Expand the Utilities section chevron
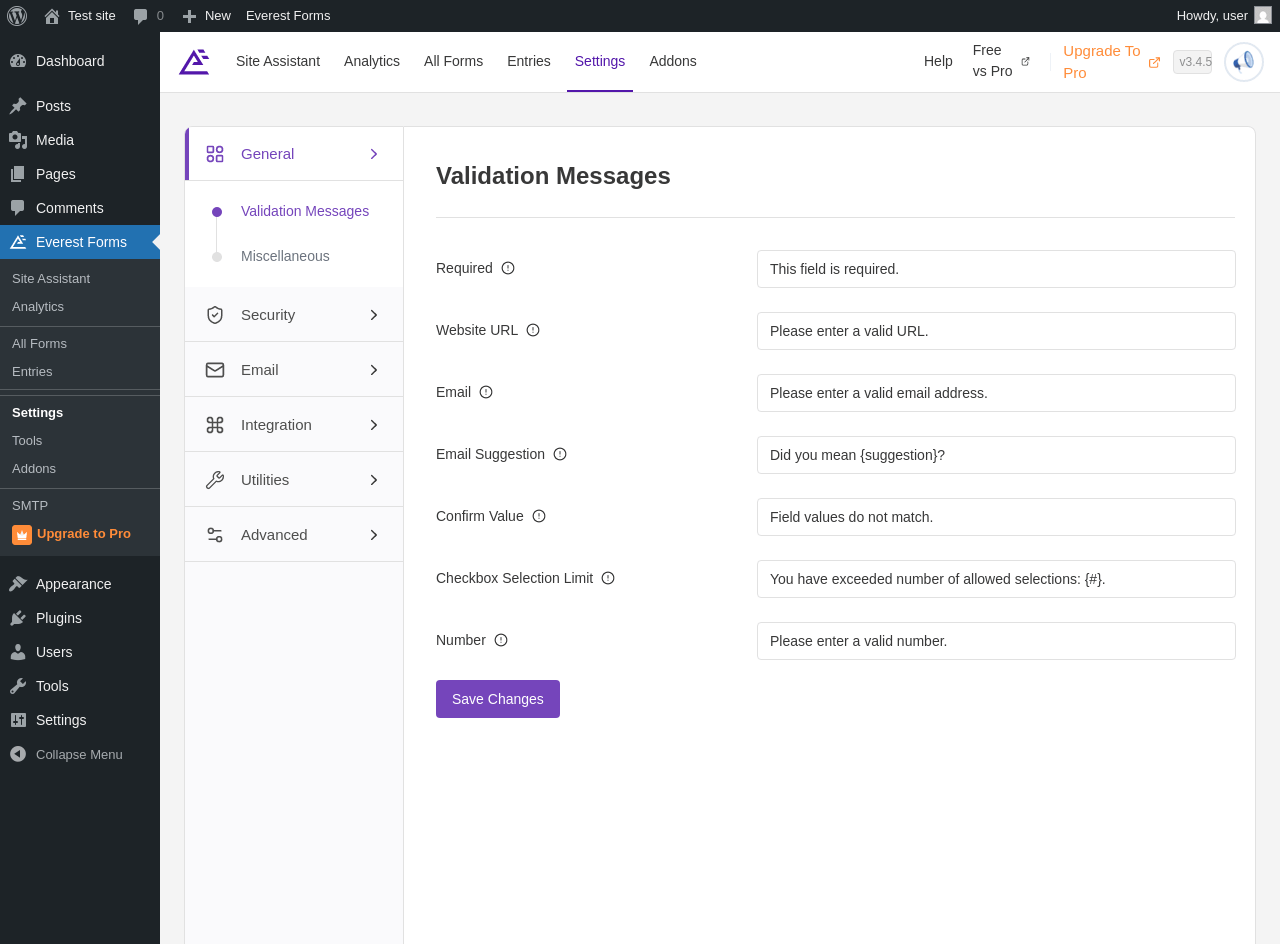 point(374,480)
